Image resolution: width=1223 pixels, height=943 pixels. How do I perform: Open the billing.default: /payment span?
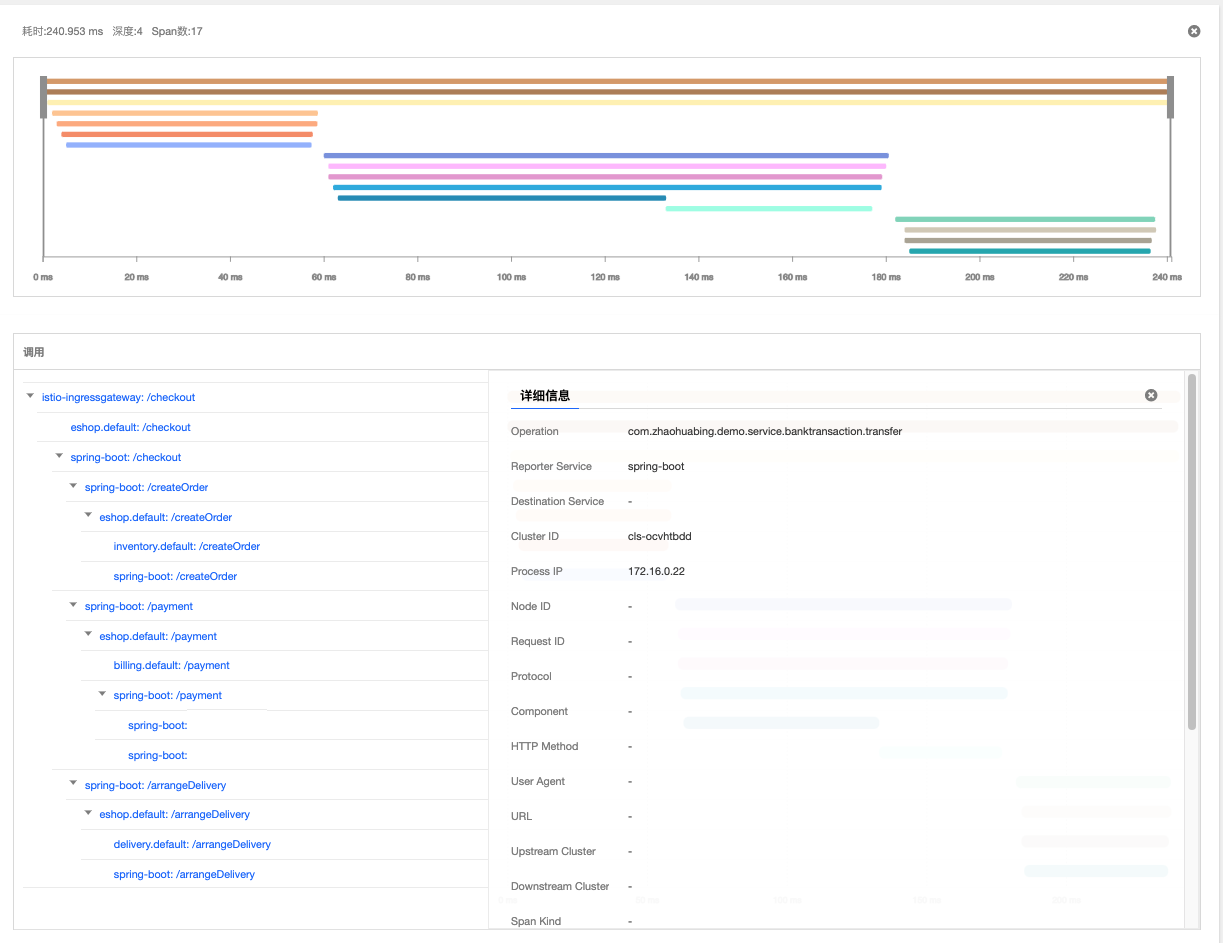[171, 665]
